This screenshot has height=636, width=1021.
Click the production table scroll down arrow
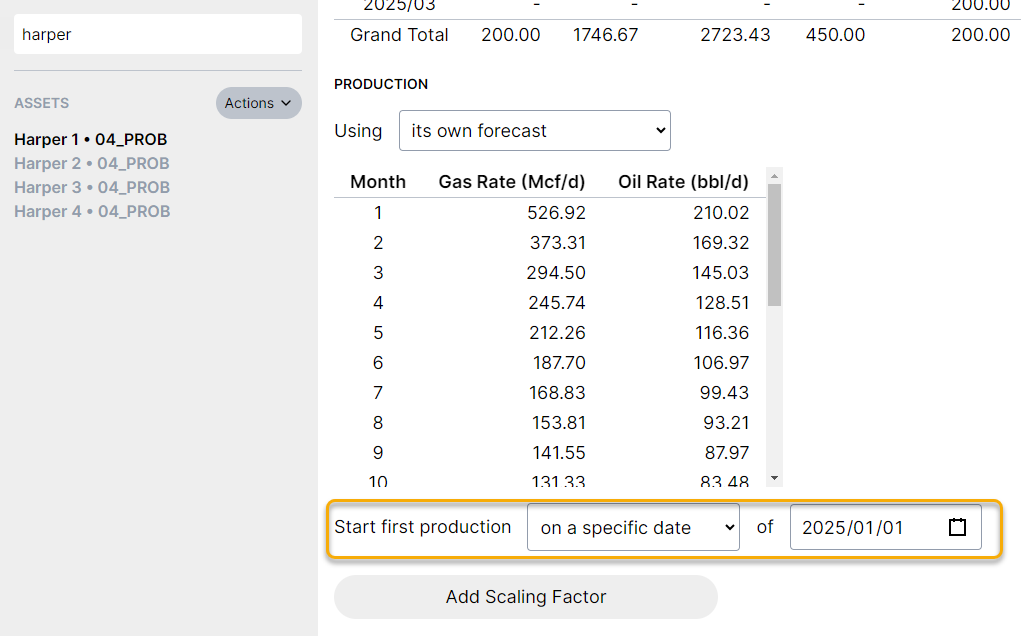click(774, 479)
